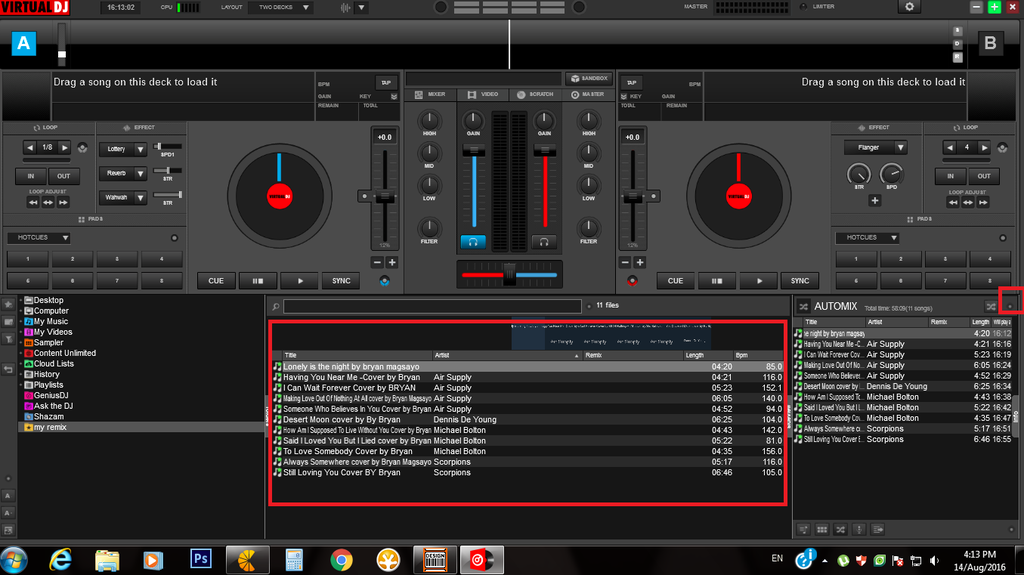
Task: Click the crossfader slider handle
Action: (508, 273)
